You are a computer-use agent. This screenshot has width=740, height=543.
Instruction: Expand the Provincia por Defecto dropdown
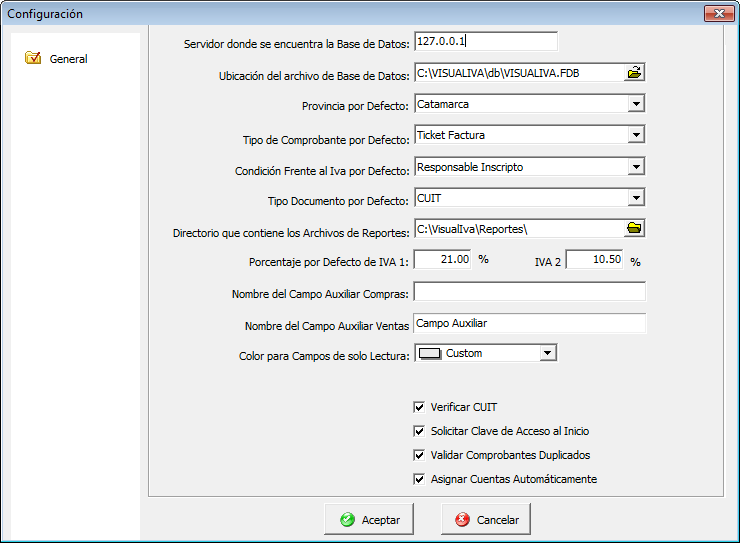[635, 103]
